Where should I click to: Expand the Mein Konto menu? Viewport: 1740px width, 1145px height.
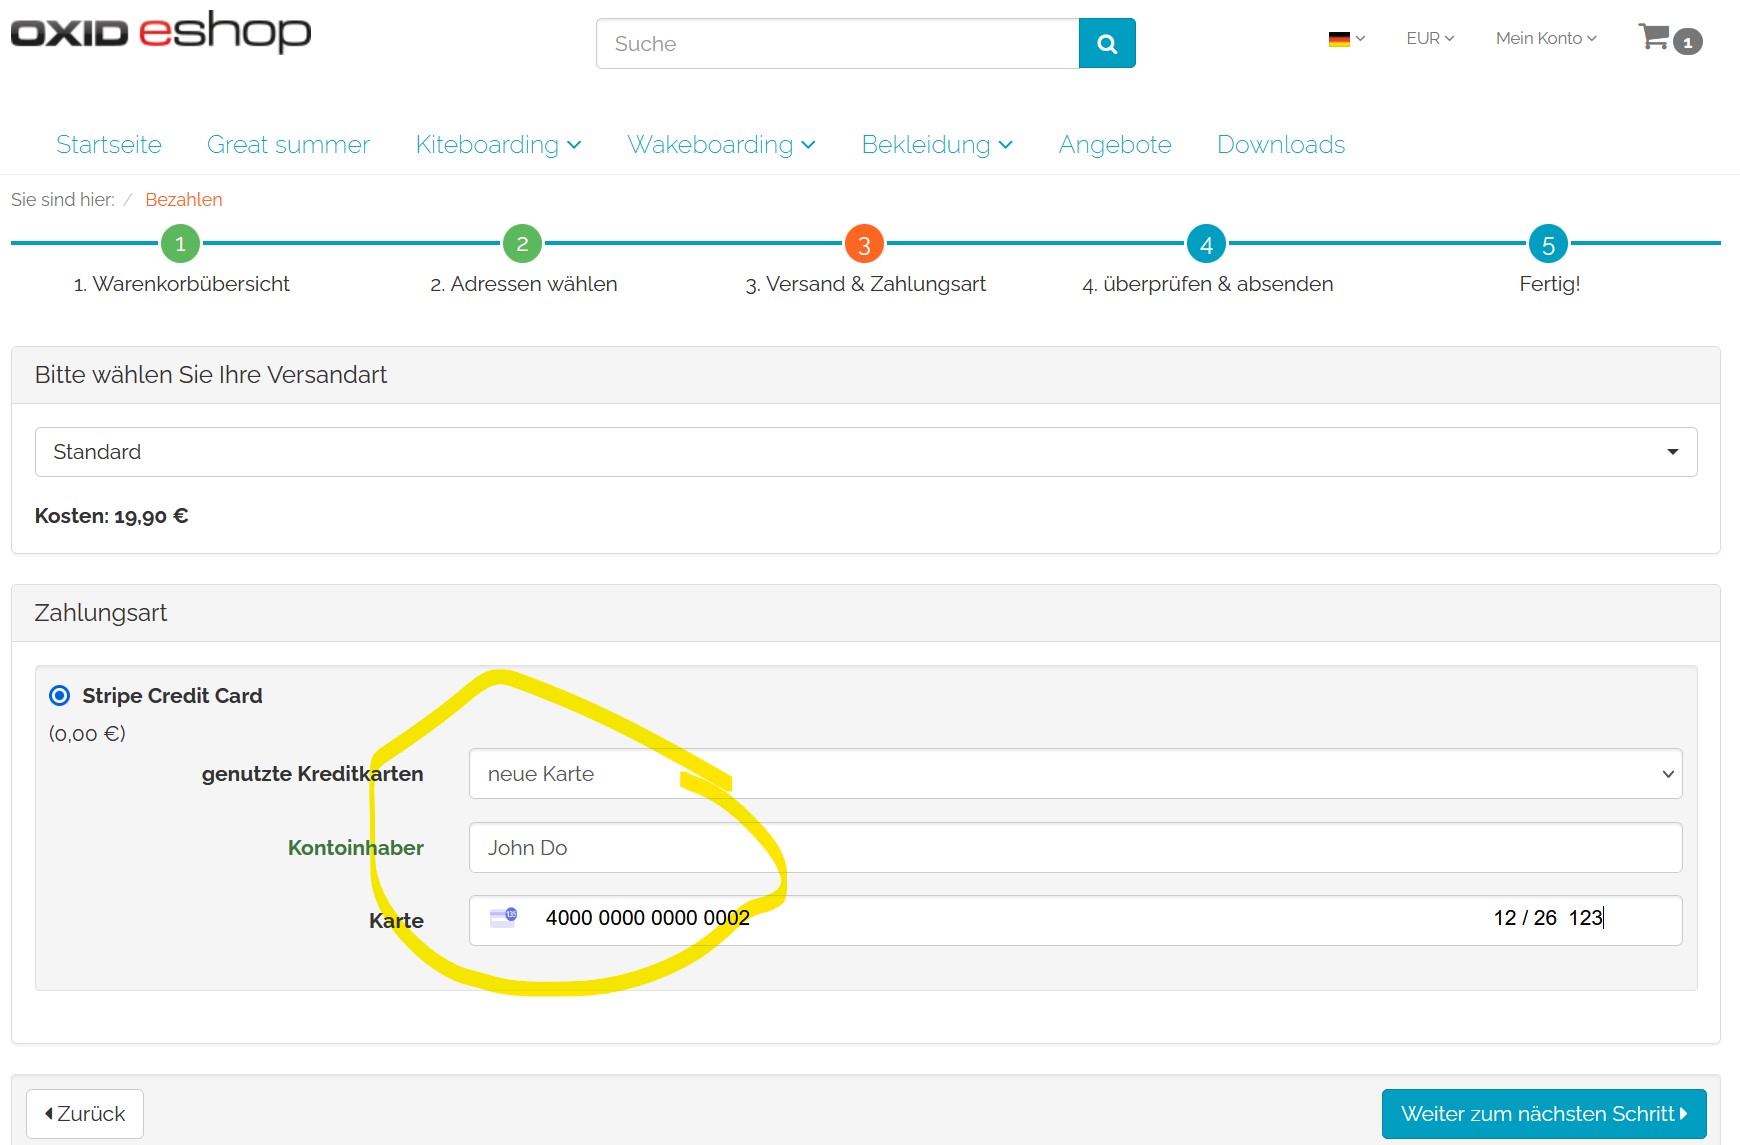(1545, 38)
